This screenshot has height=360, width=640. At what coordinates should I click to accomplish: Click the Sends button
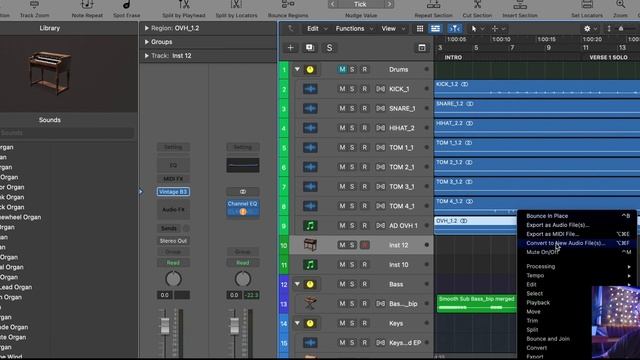pyautogui.click(x=169, y=228)
